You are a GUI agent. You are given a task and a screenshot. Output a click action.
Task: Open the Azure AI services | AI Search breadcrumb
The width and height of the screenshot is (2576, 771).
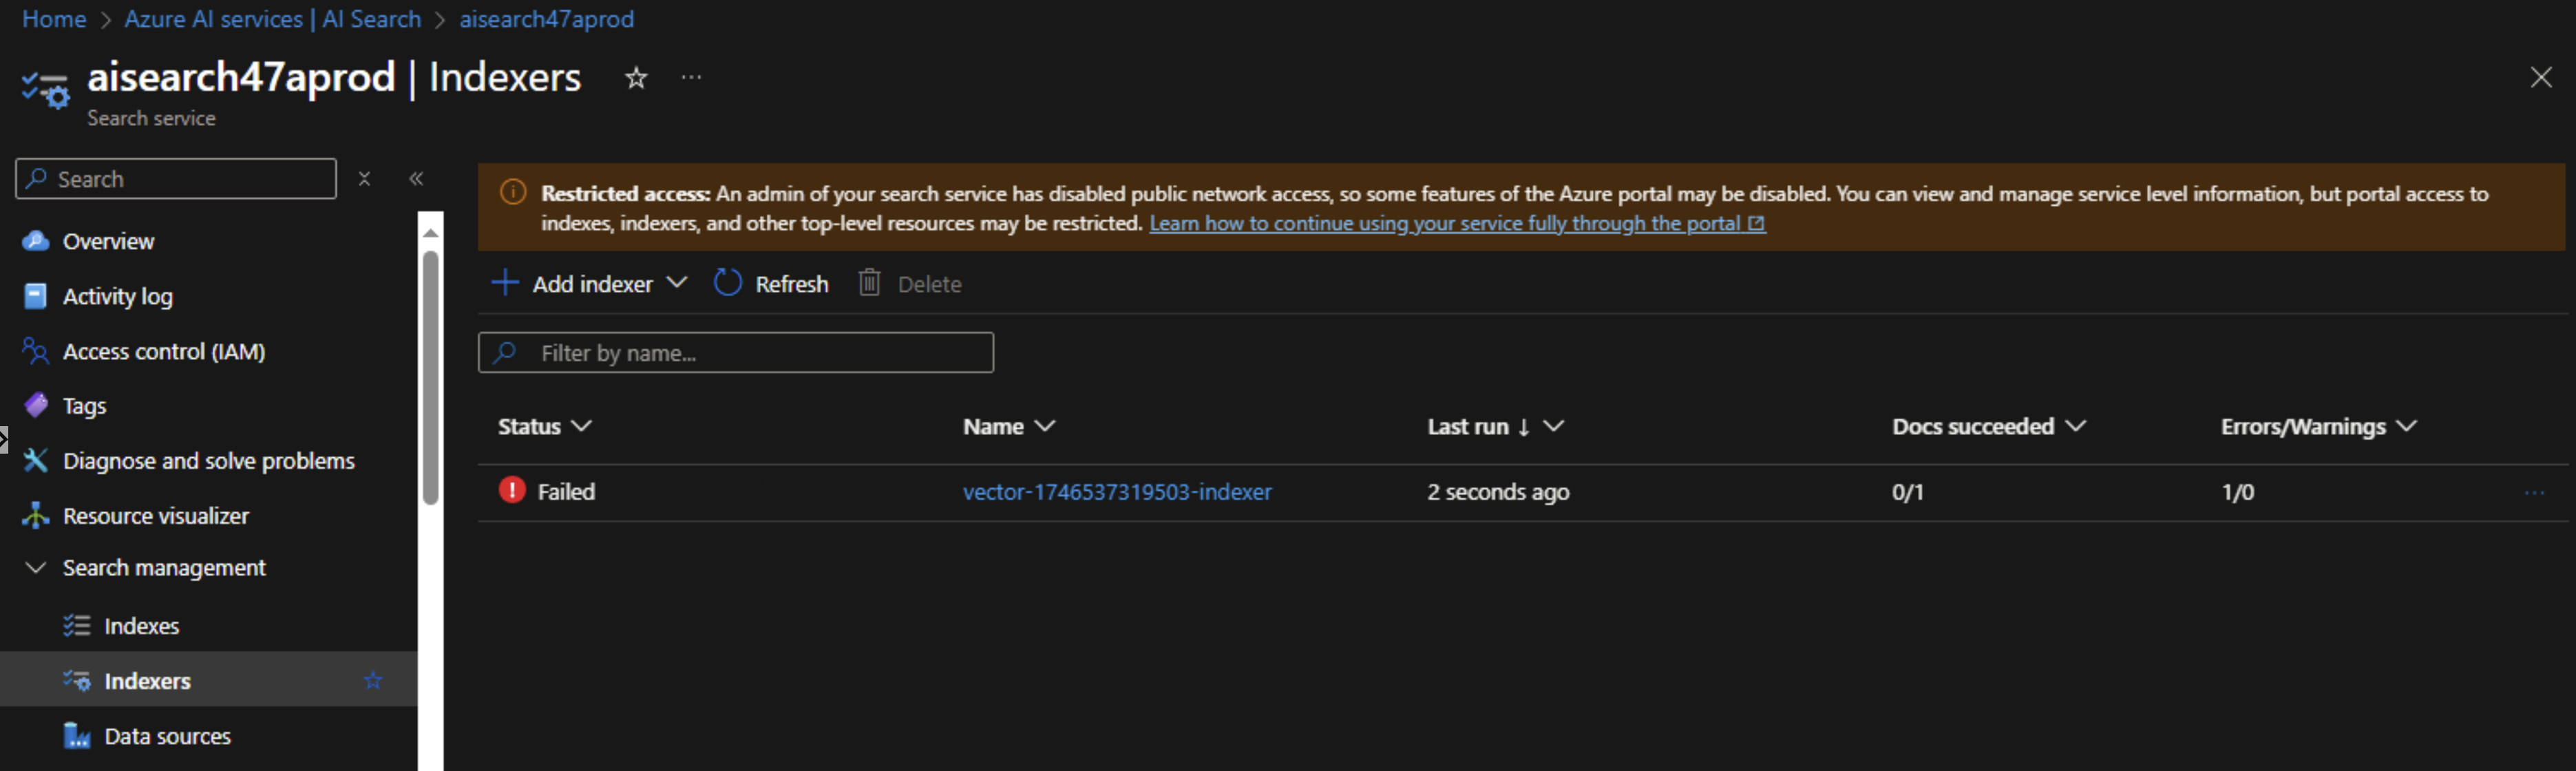tap(273, 19)
